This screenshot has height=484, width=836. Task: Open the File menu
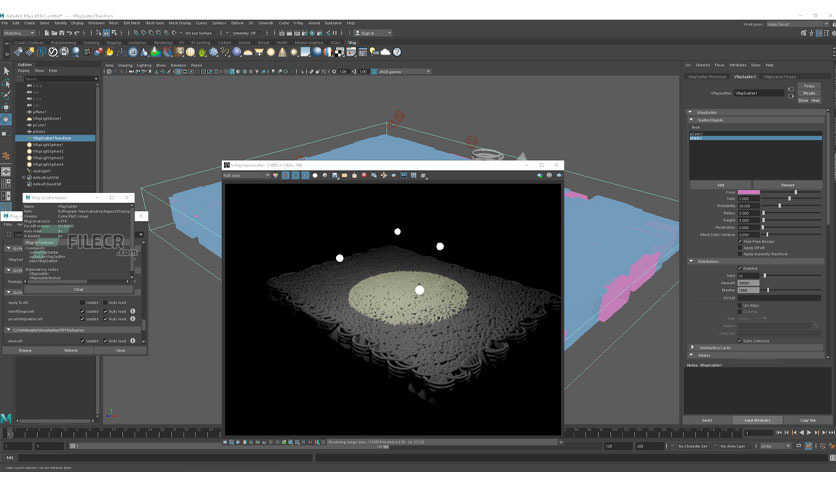point(5,23)
